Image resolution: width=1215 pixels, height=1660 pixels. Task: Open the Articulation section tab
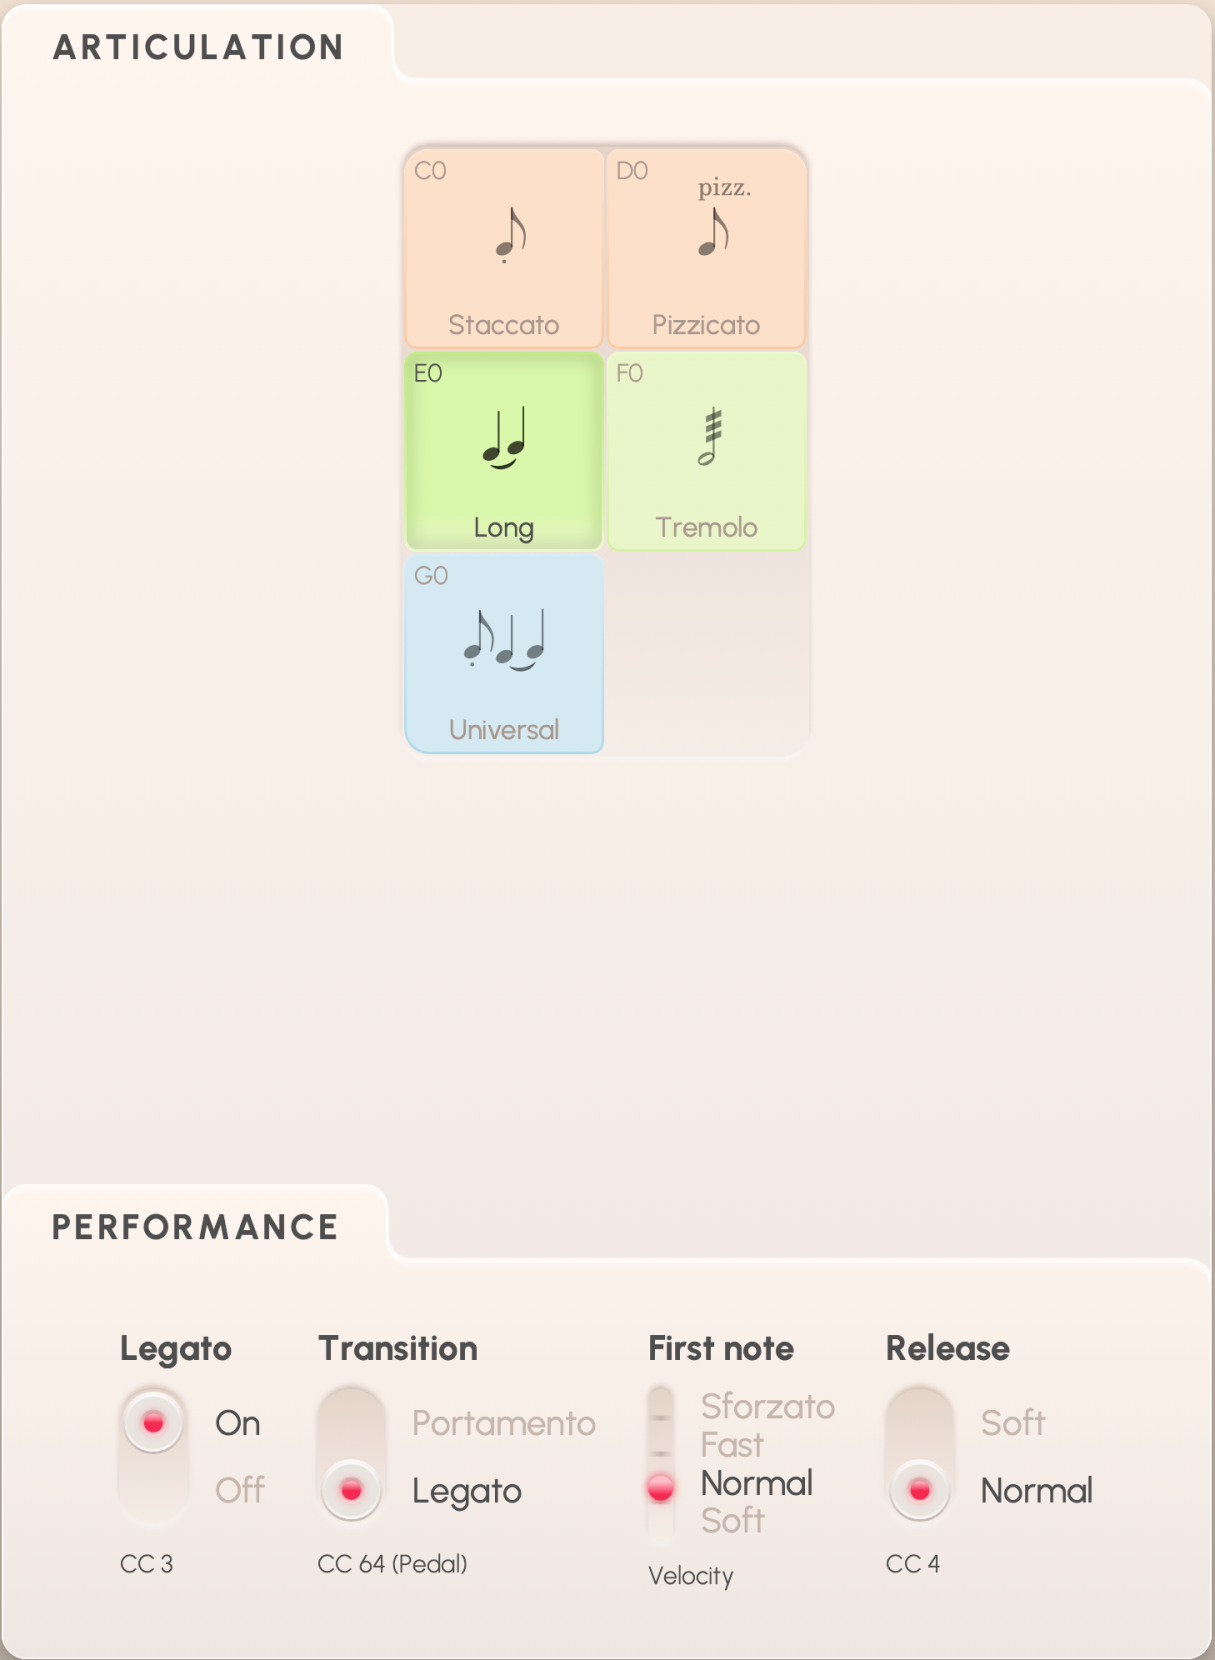tap(198, 47)
